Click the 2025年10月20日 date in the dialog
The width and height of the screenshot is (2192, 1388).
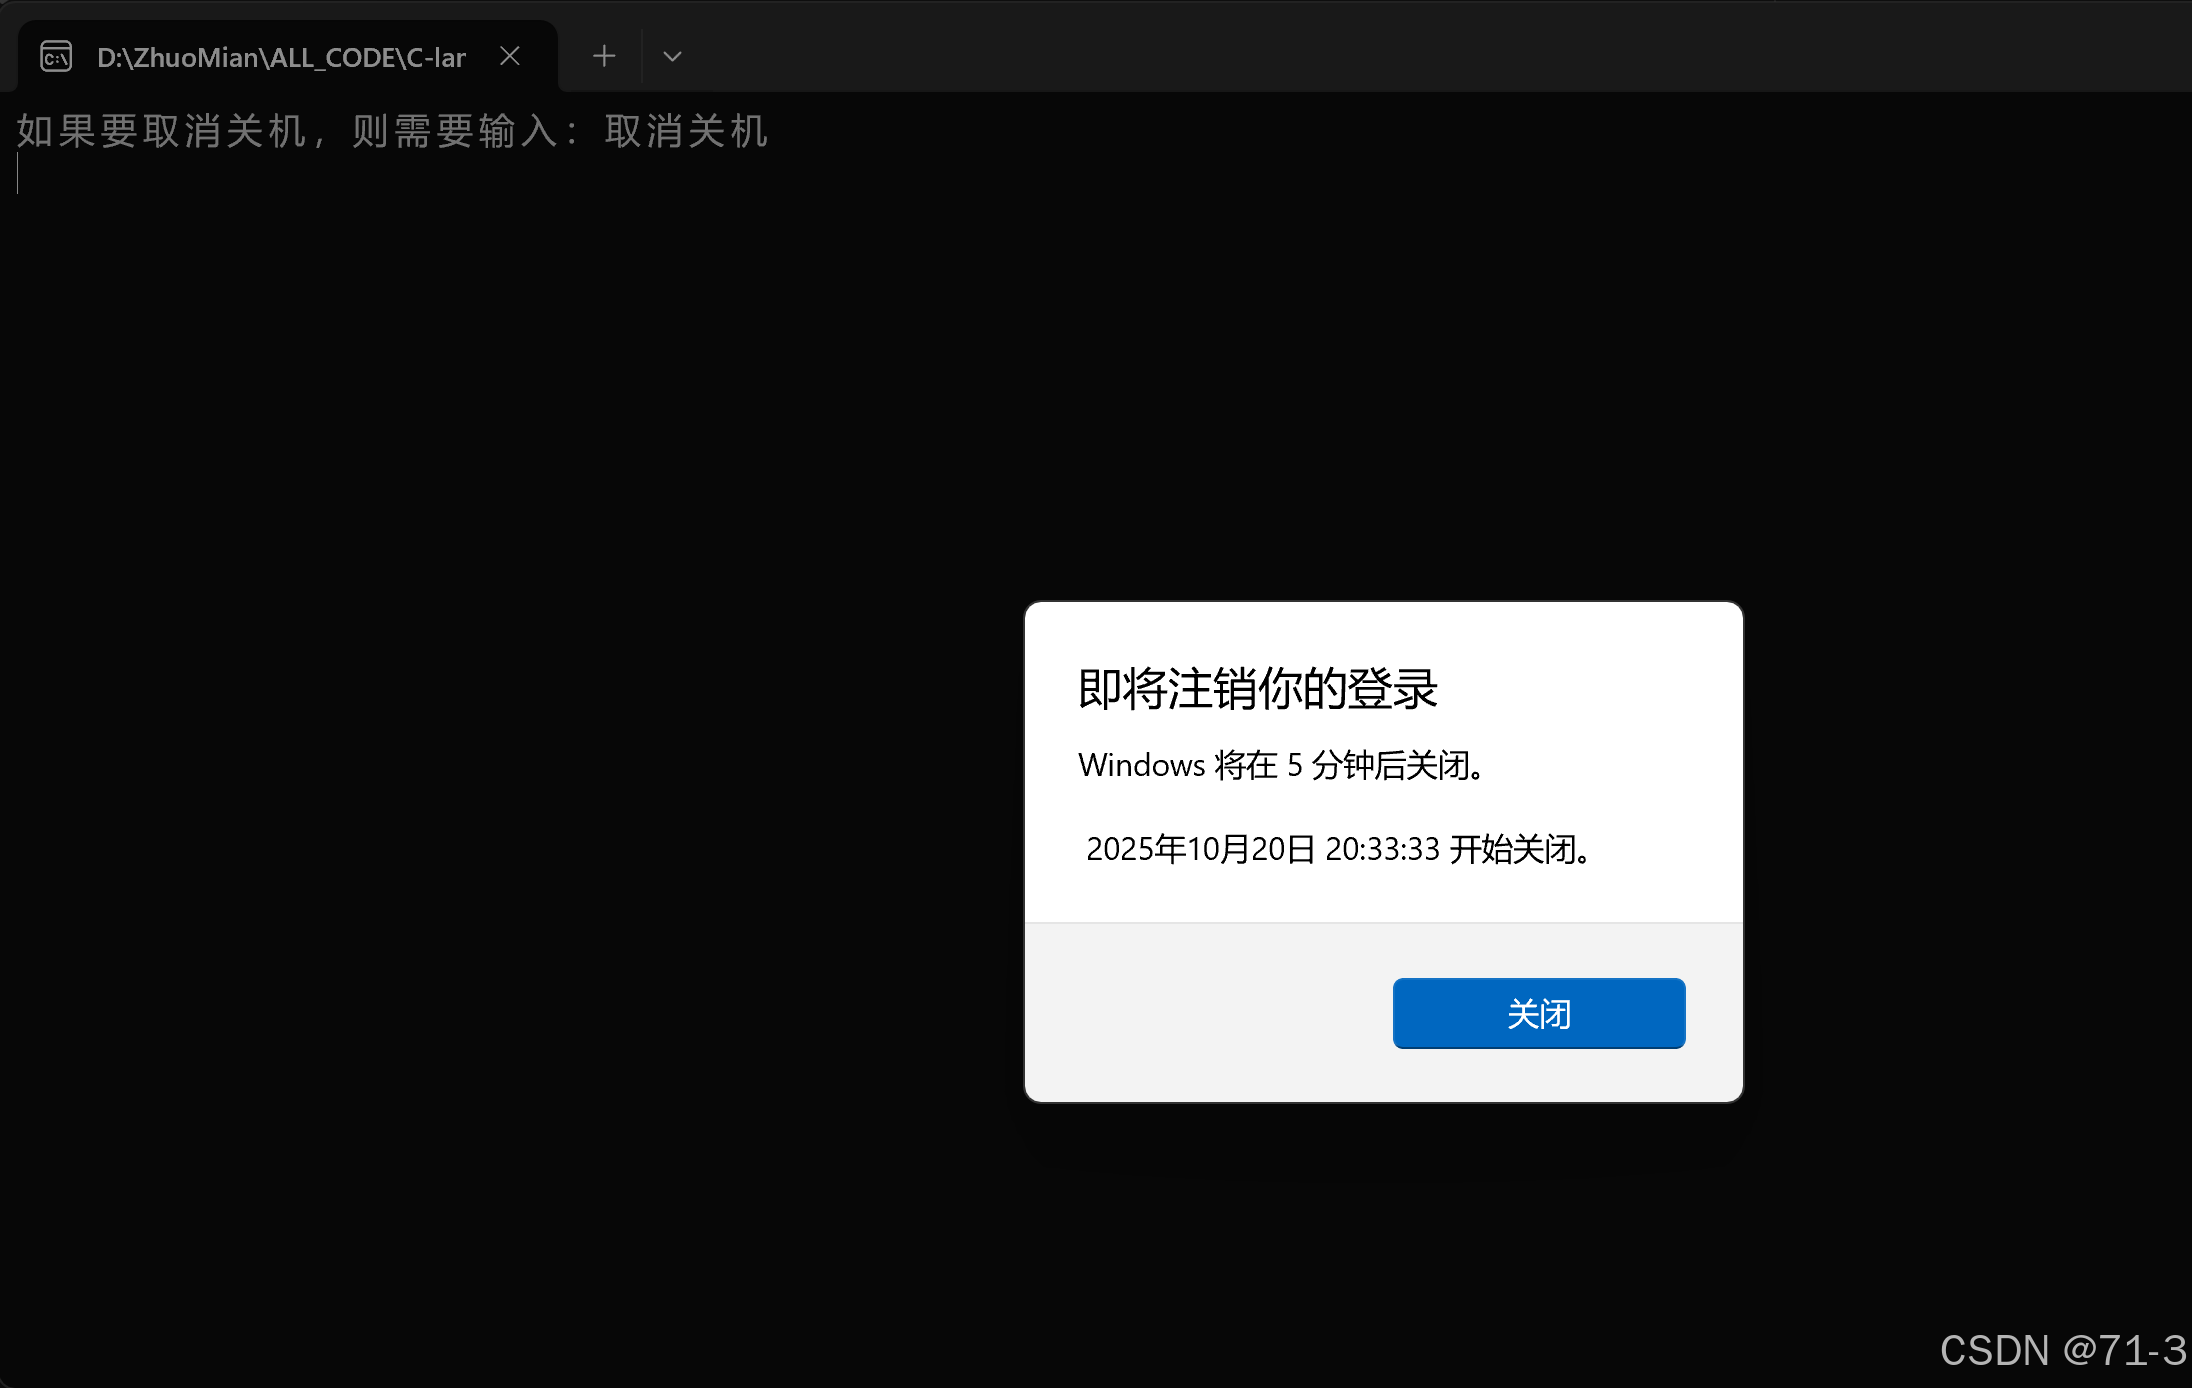pos(1200,849)
